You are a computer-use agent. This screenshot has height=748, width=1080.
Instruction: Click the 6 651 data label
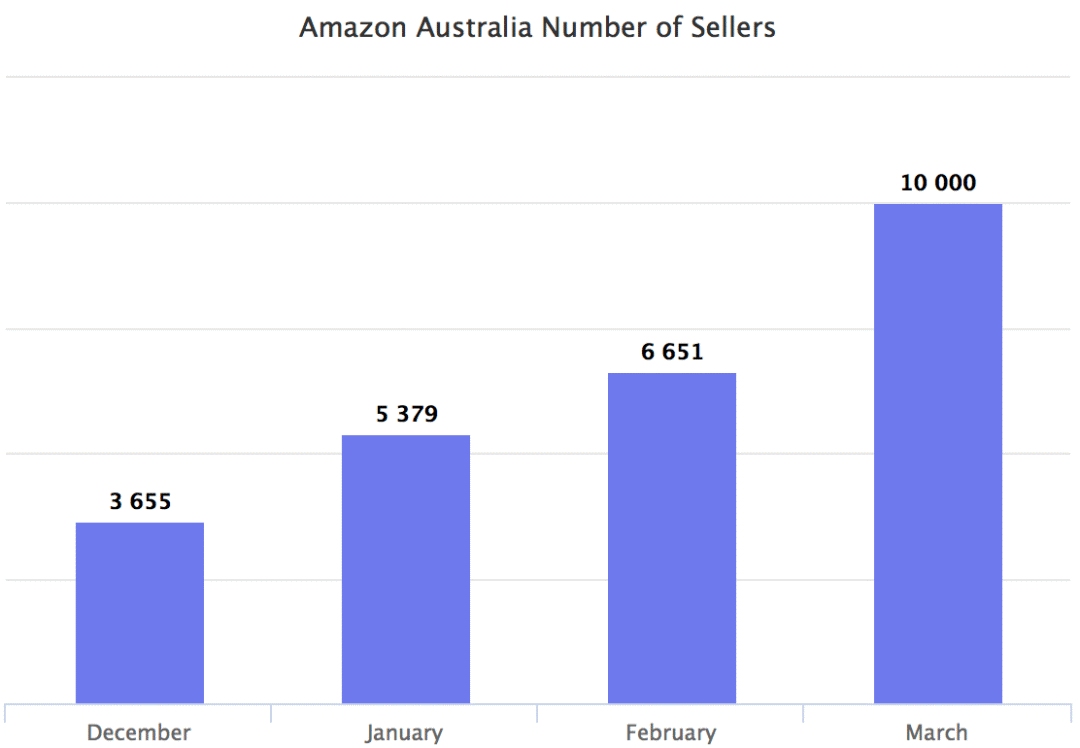[672, 352]
